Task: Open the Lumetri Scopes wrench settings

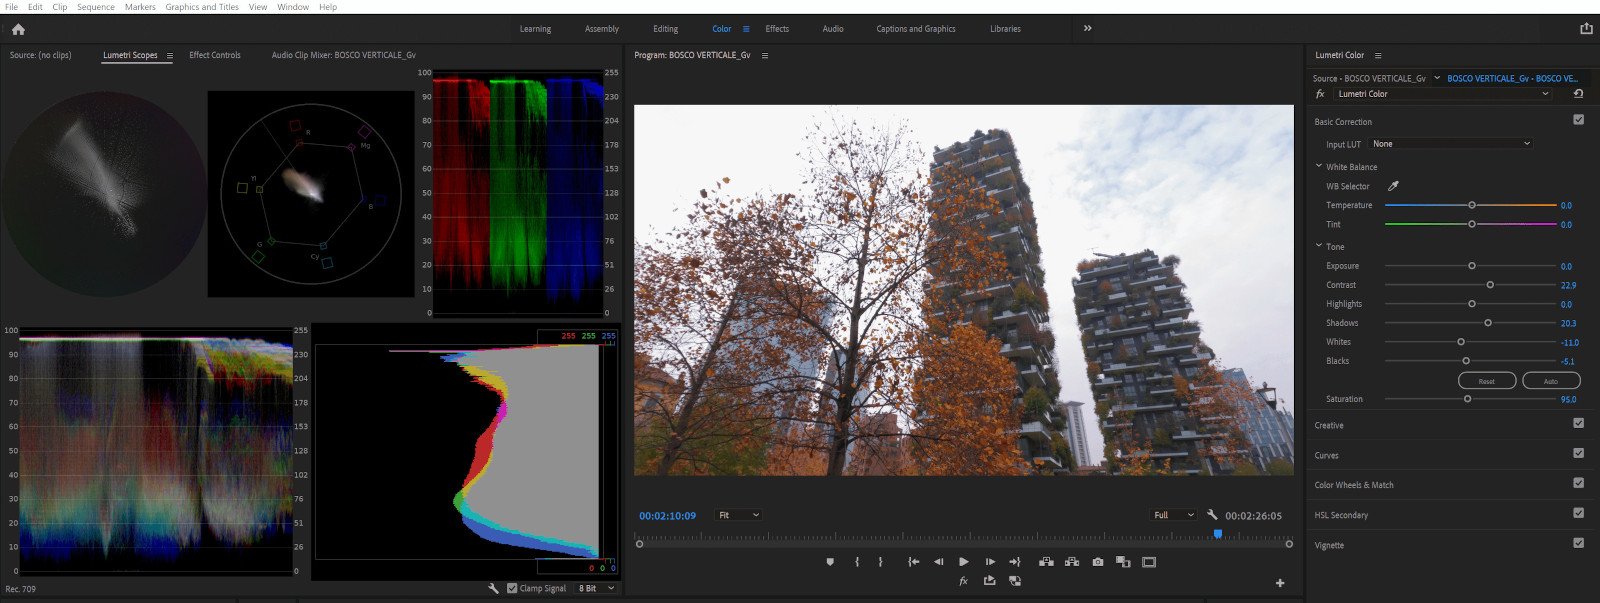Action: click(493, 588)
